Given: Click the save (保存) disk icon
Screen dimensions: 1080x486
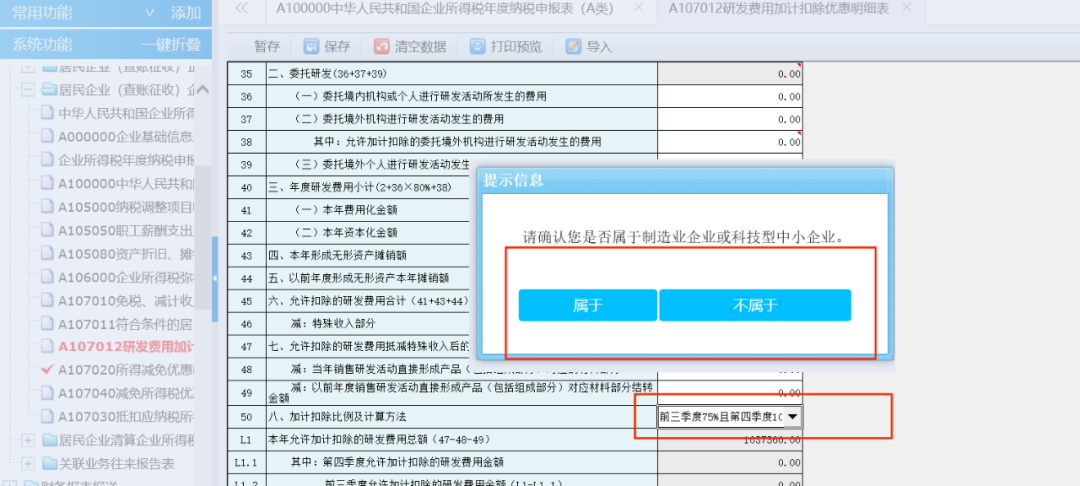Looking at the screenshot, I should tap(311, 46).
